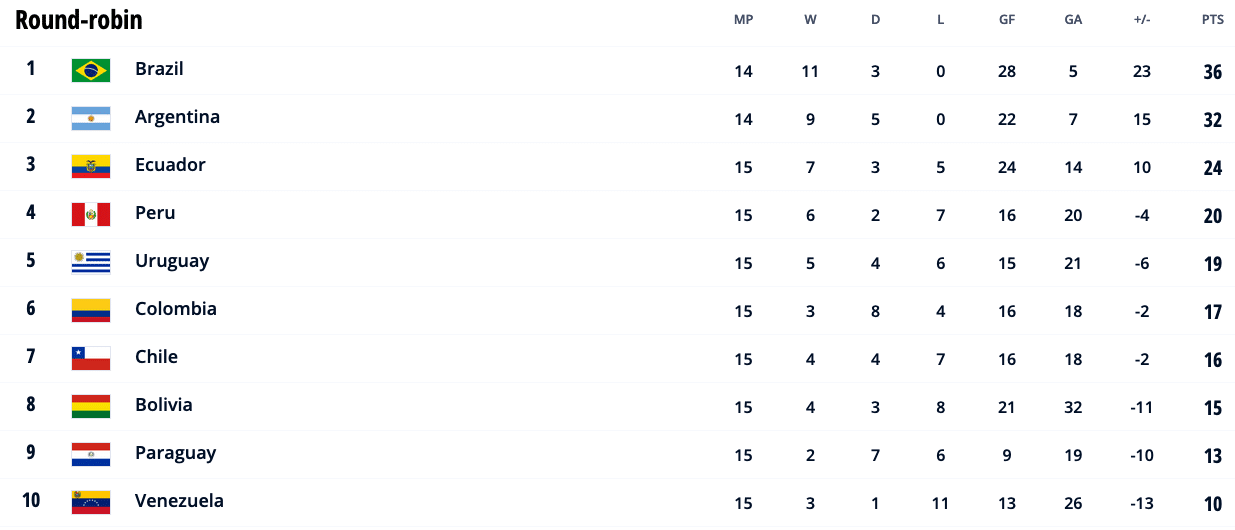
Task: Click the GF column header
Action: [1007, 20]
